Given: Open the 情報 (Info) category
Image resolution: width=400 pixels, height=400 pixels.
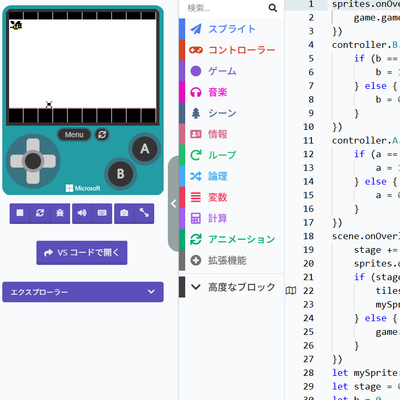Looking at the screenshot, I should pyautogui.click(x=232, y=134).
